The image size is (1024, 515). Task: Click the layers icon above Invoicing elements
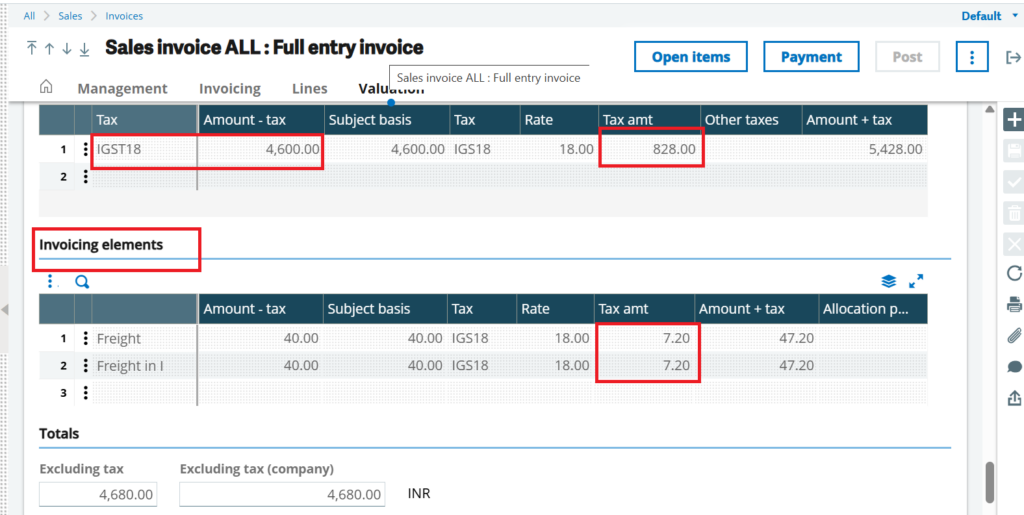888,281
